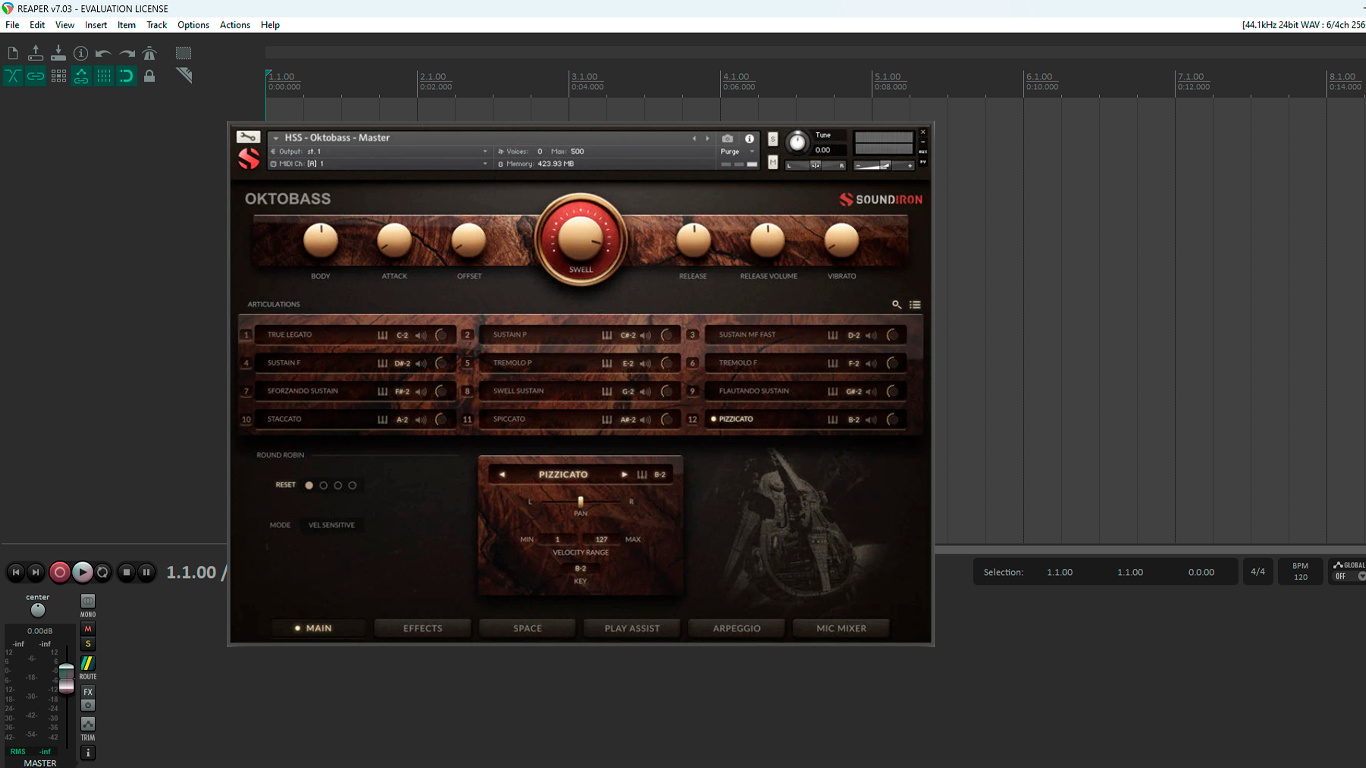Toggle item grouping link icon
Viewport: 1366px width, 768px height.
click(x=36, y=76)
